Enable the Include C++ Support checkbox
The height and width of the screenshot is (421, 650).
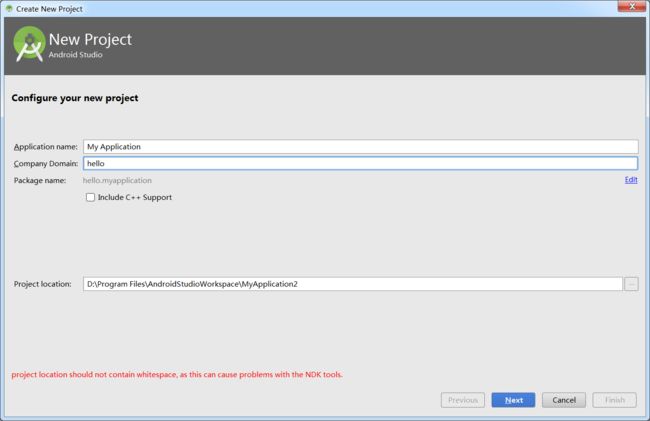(x=90, y=197)
